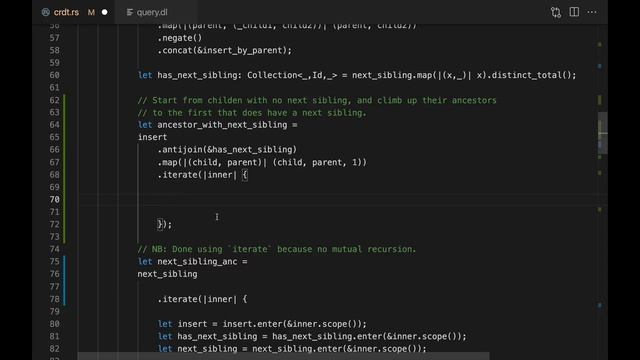Click the Rust file icon on crdt.rs tab
The width and height of the screenshot is (640, 360).
coord(46,12)
